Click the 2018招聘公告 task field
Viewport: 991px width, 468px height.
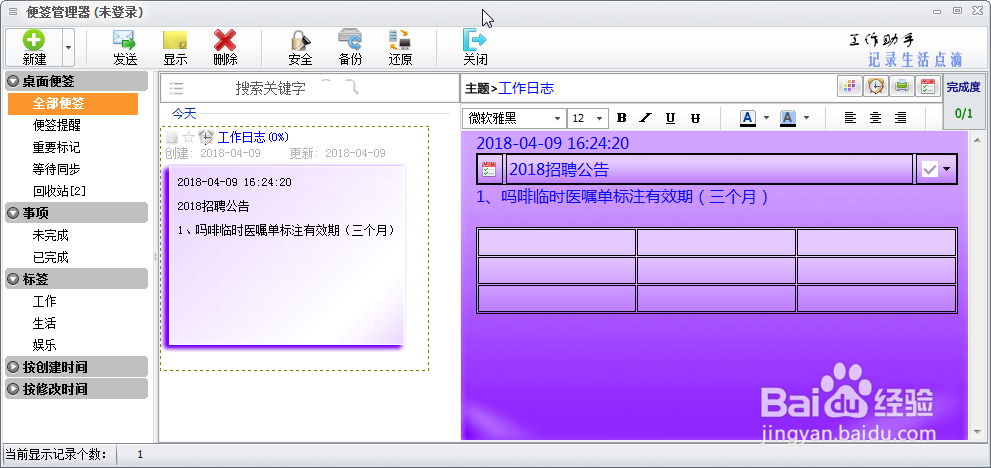click(709, 169)
